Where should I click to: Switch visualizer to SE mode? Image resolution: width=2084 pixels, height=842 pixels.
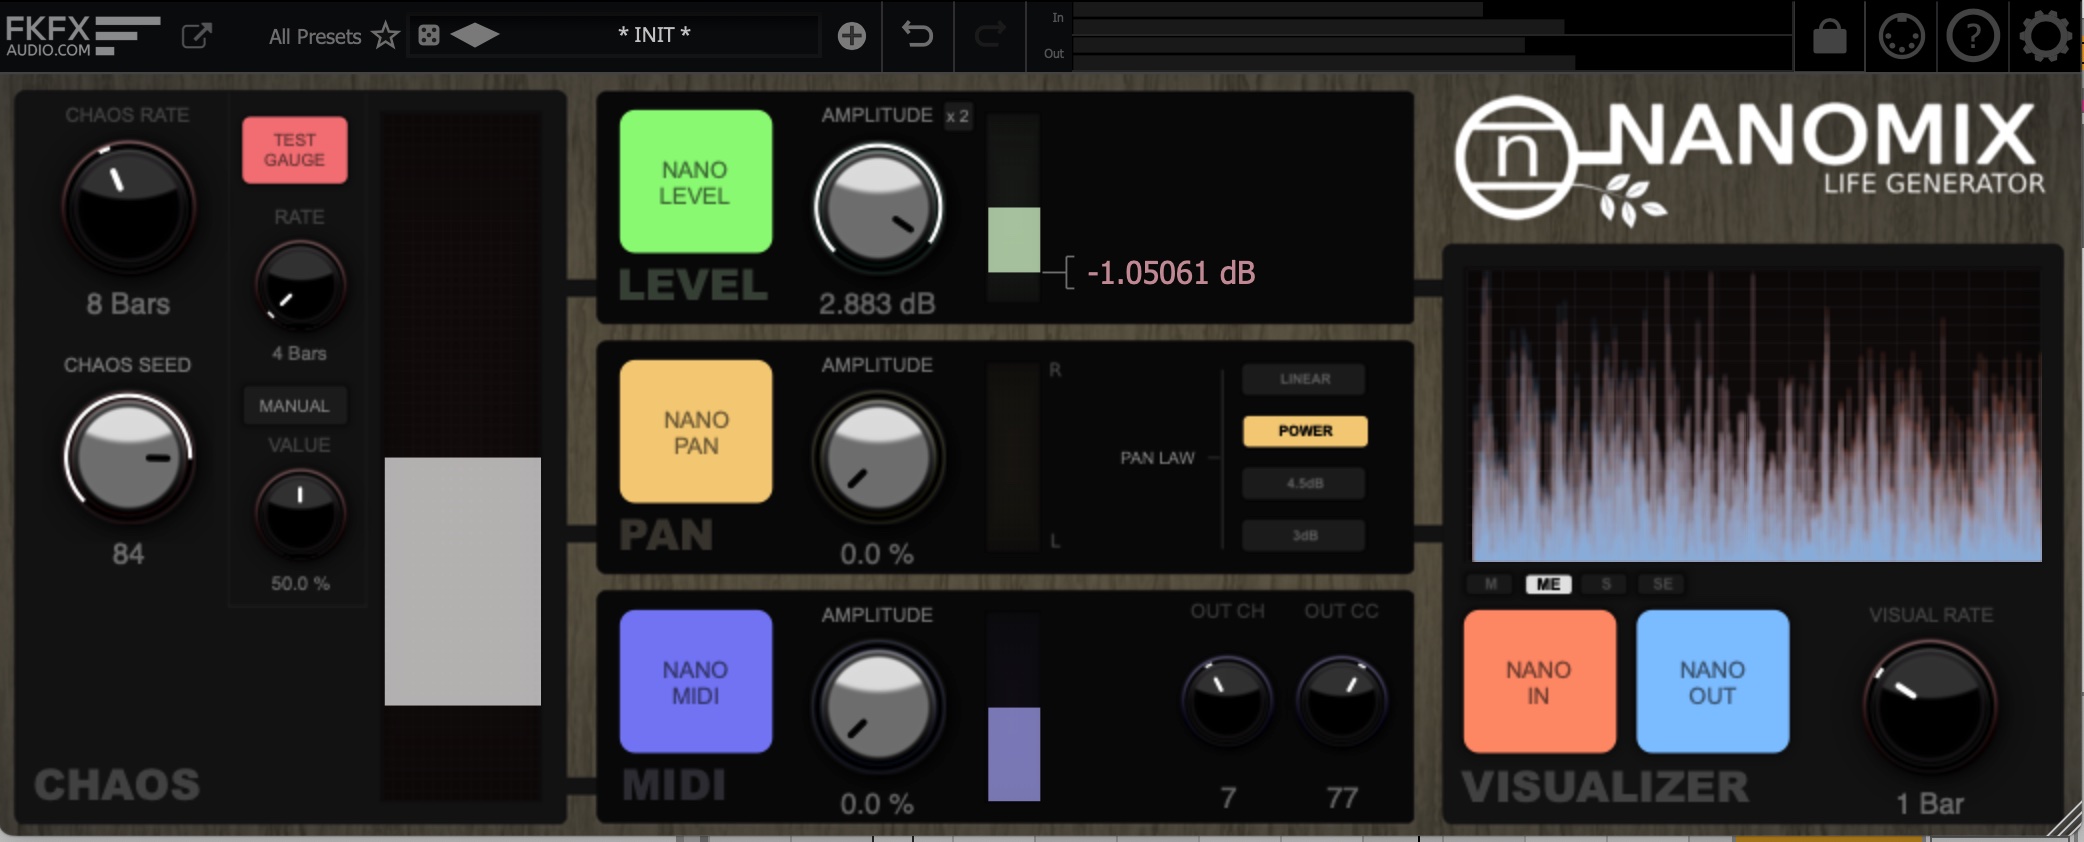[x=1662, y=584]
